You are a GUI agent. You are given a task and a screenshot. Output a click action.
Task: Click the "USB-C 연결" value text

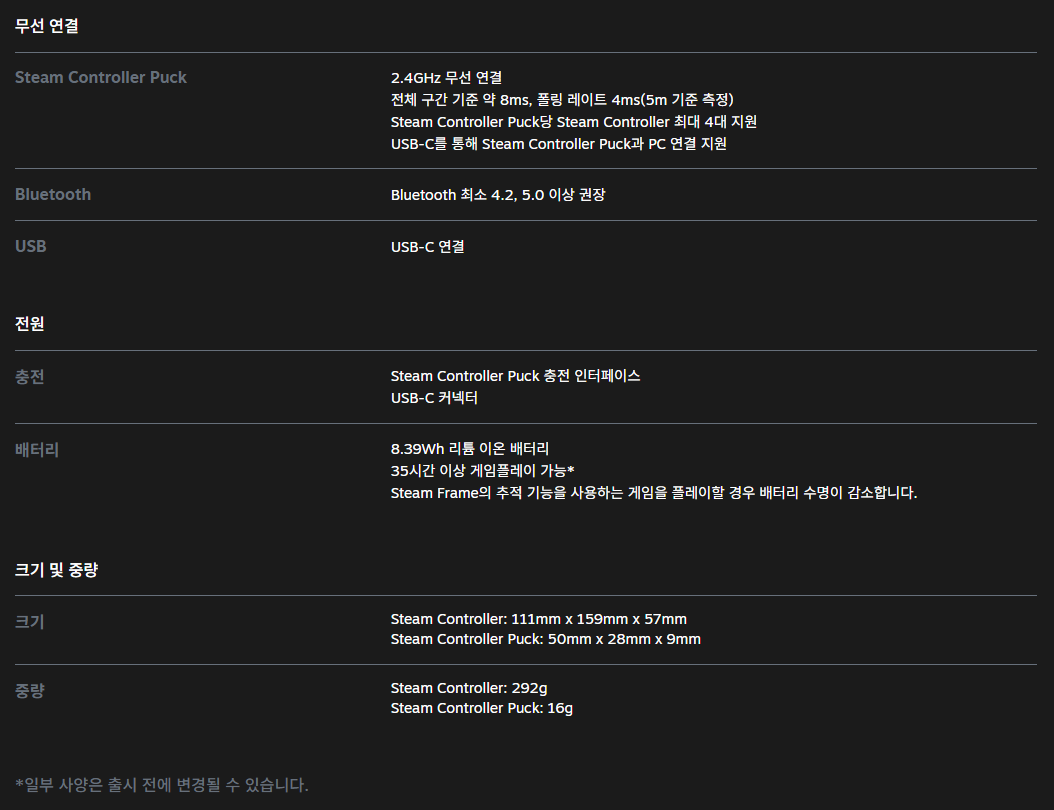coord(427,247)
